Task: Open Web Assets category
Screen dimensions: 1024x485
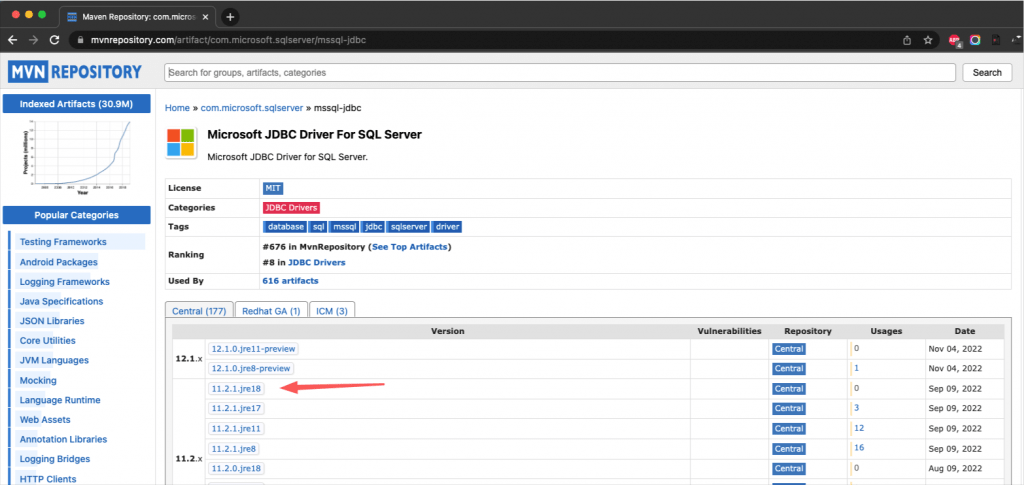Action: [45, 420]
